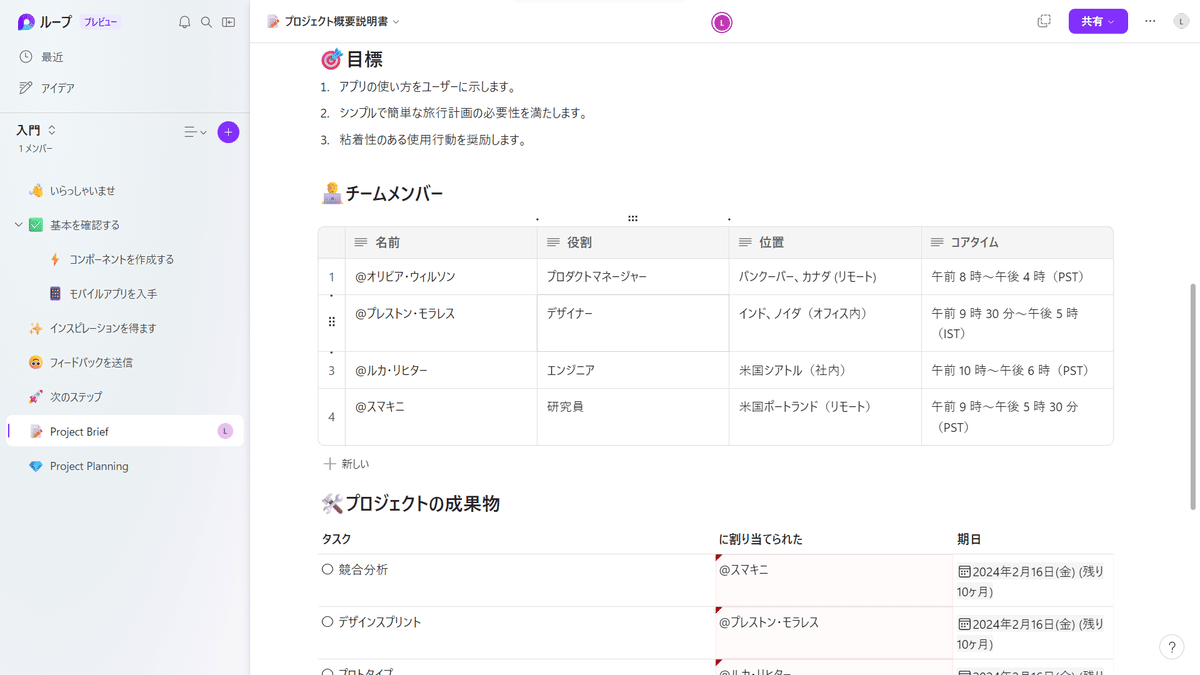Image resolution: width=1200 pixels, height=675 pixels.
Task: Click the gem icon beside Project Planning
Action: click(x=36, y=466)
